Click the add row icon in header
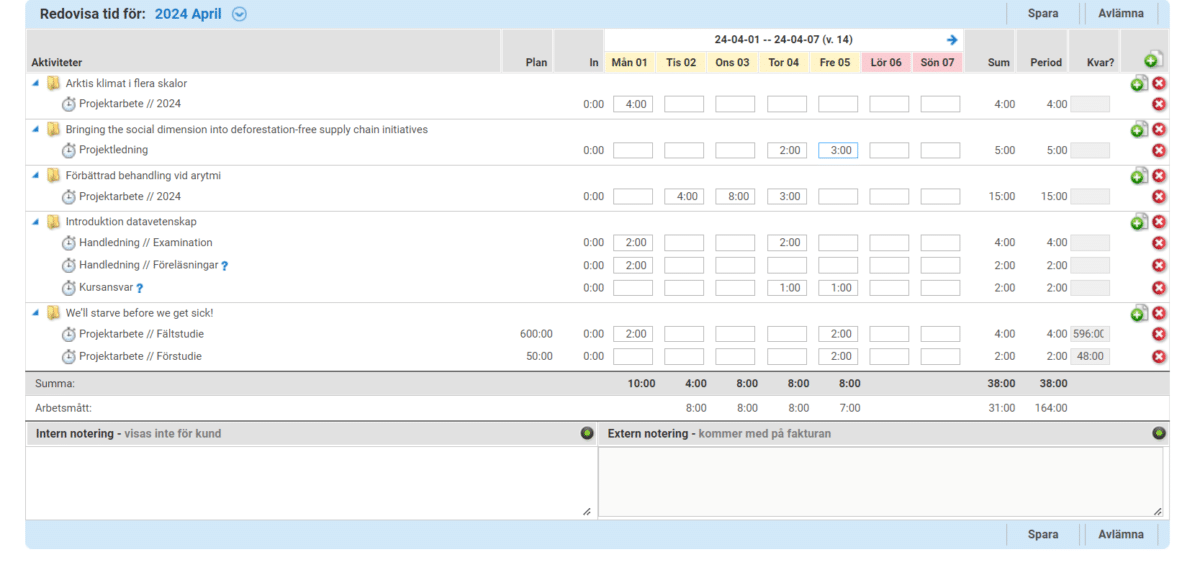The width and height of the screenshot is (1200, 570). pyautogui.click(x=1153, y=60)
